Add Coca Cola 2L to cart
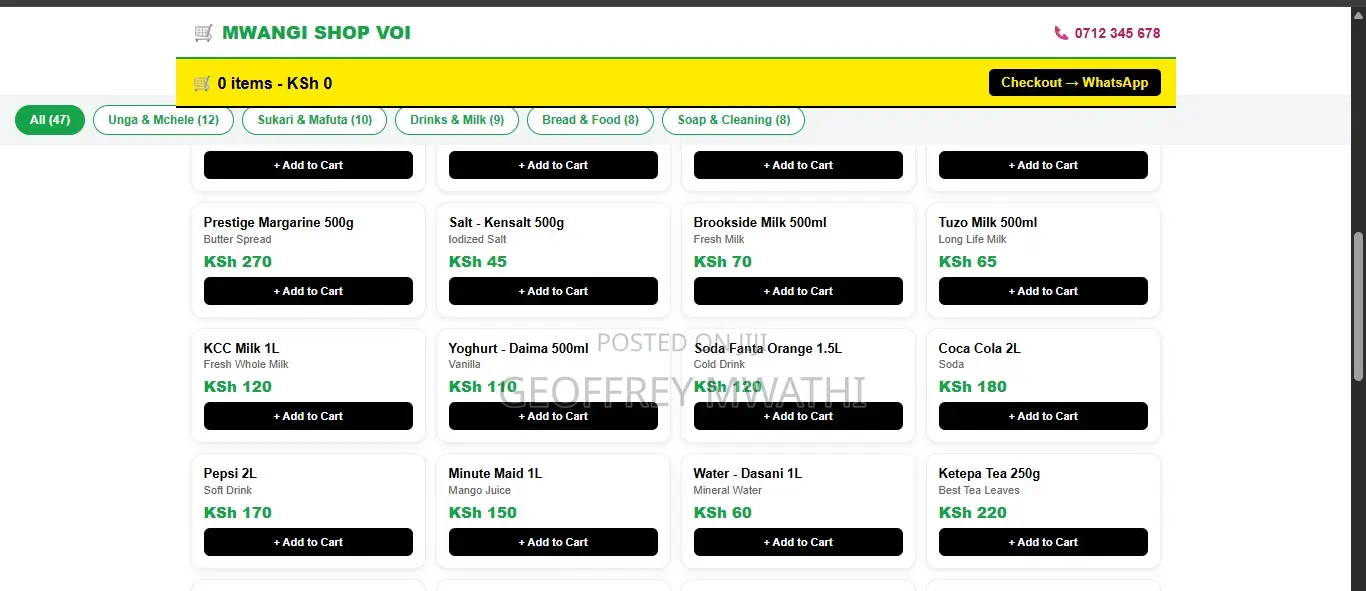The height and width of the screenshot is (591, 1366). tap(1043, 416)
